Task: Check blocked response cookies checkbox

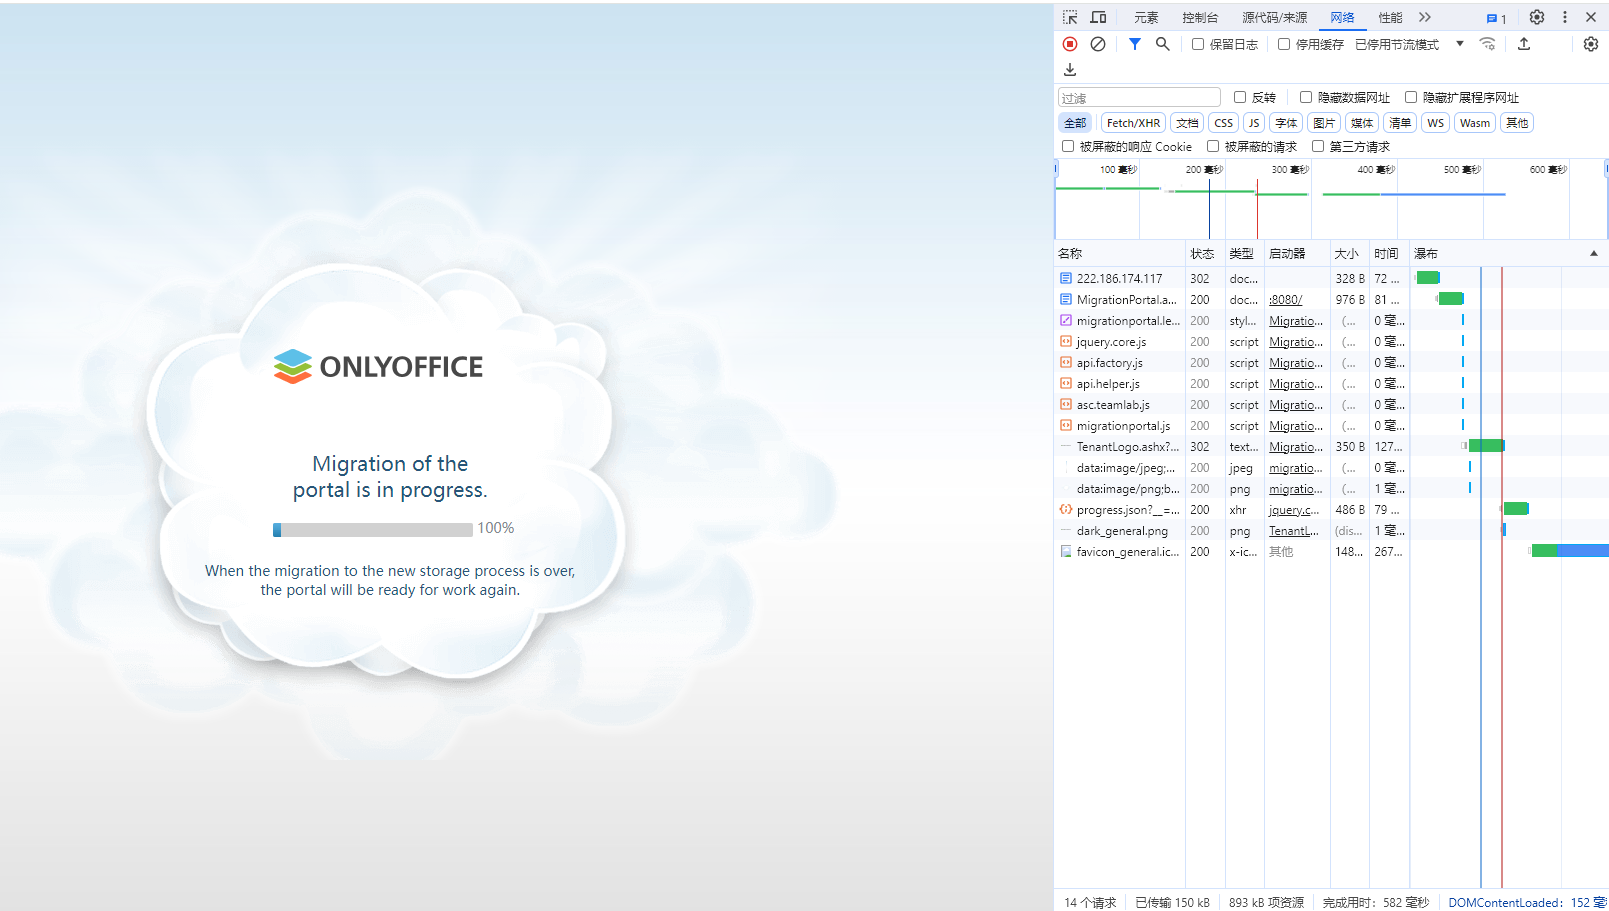Action: (x=1068, y=146)
